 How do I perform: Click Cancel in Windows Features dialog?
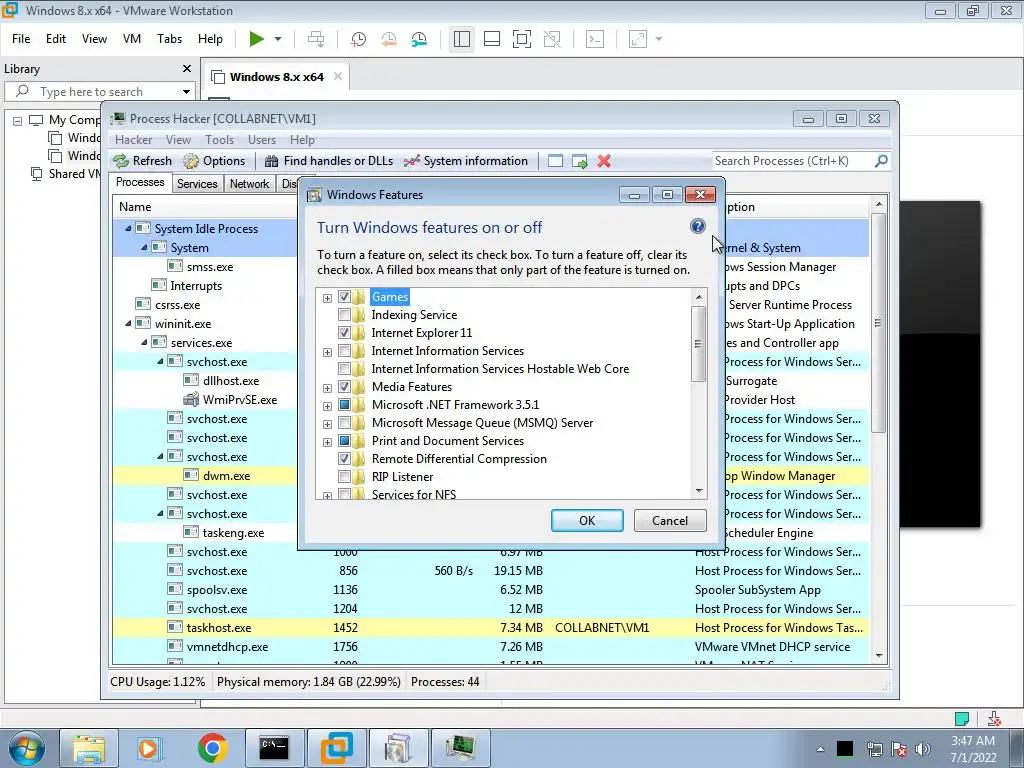coord(670,520)
